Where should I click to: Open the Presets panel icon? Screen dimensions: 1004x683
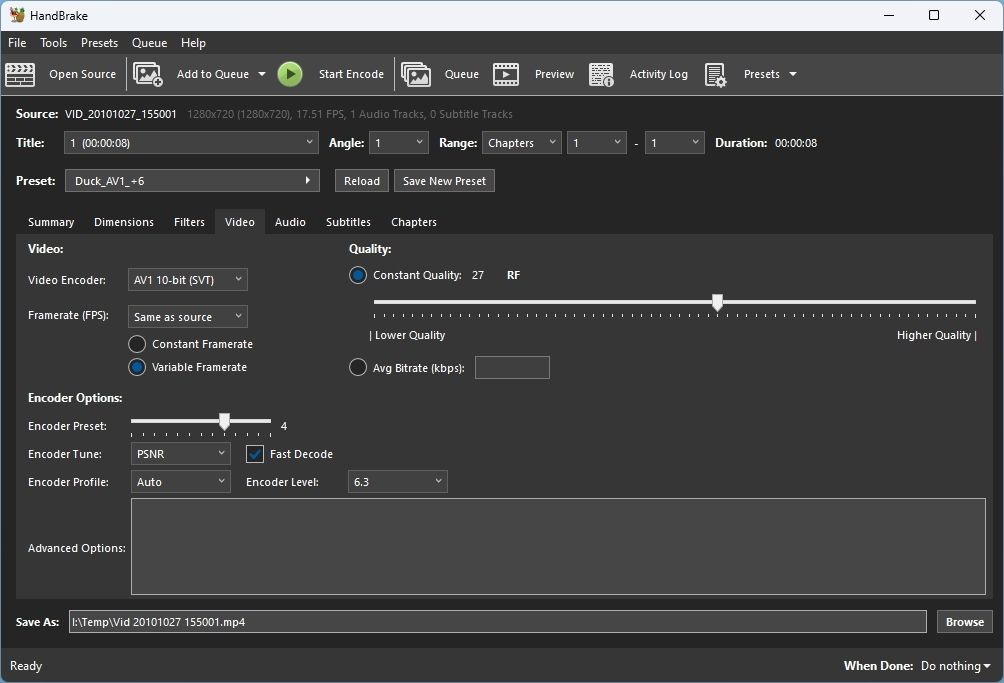[716, 74]
